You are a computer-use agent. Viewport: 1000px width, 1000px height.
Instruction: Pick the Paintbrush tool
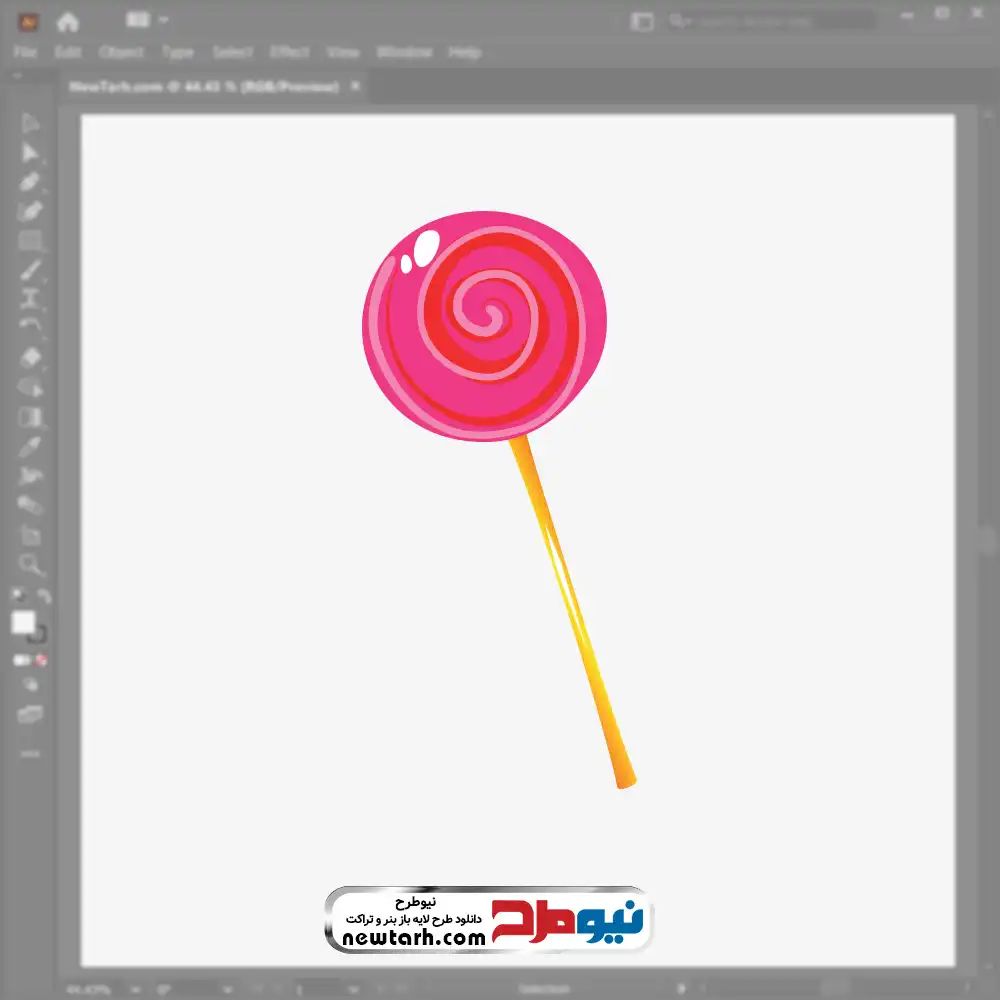point(30,270)
